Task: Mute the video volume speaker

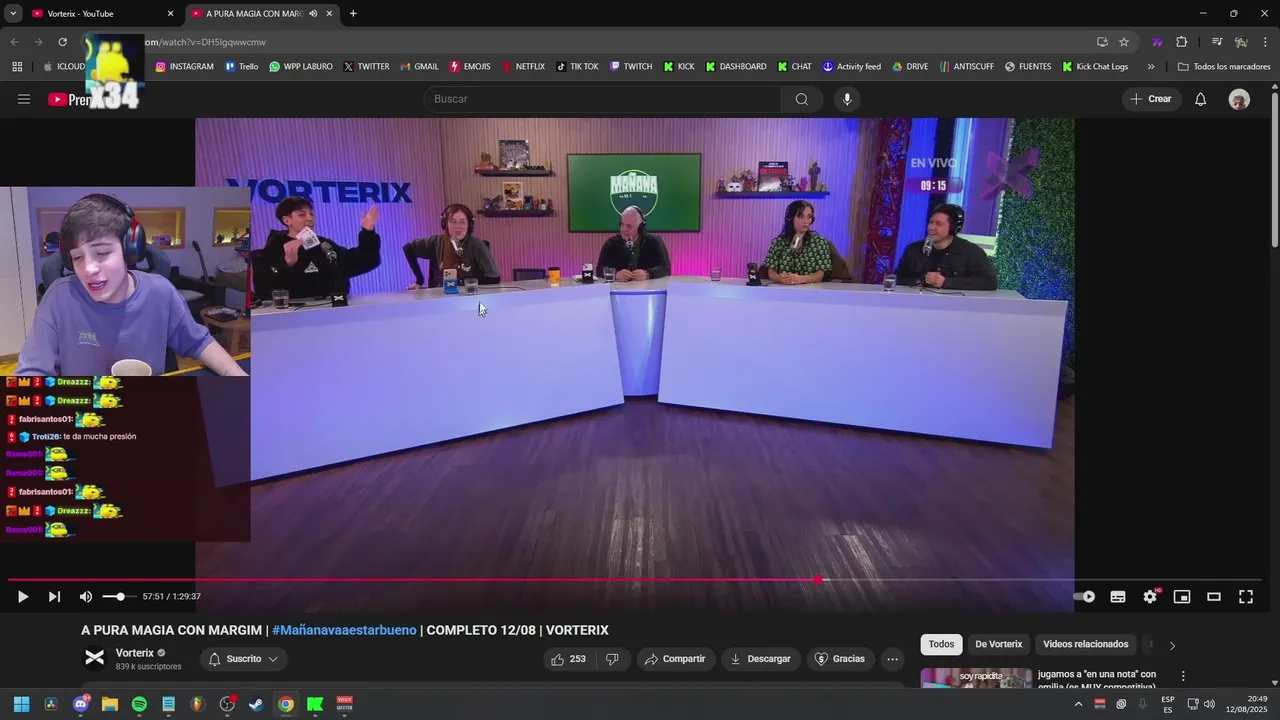Action: [x=86, y=597]
